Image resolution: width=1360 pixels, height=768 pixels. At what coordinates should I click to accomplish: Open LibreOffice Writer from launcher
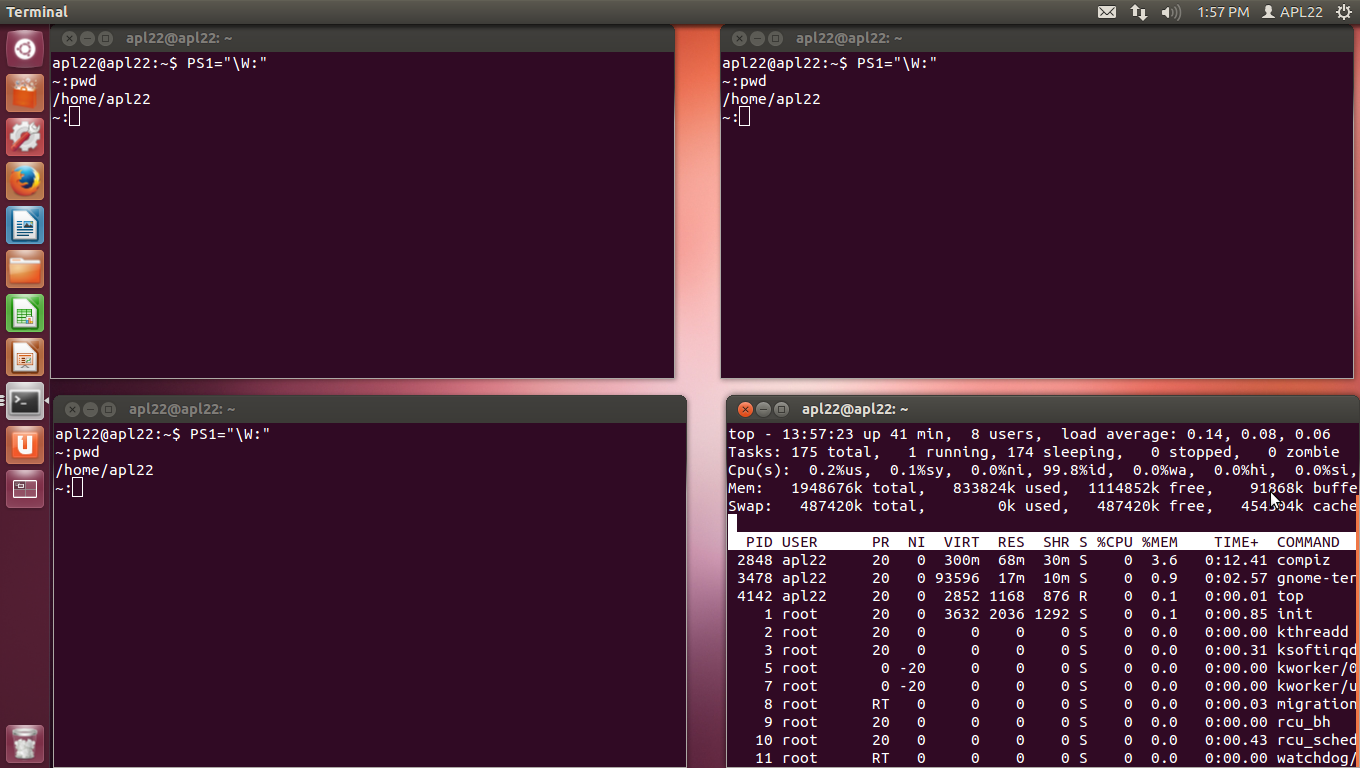[x=25, y=225]
